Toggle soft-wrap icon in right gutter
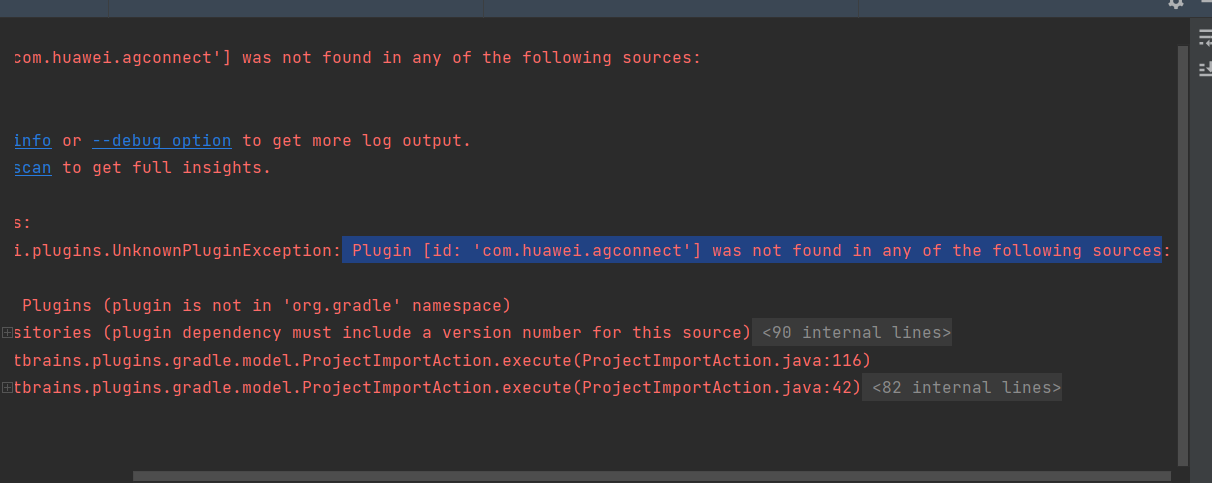Viewport: 1212px width, 483px height. [x=1205, y=38]
